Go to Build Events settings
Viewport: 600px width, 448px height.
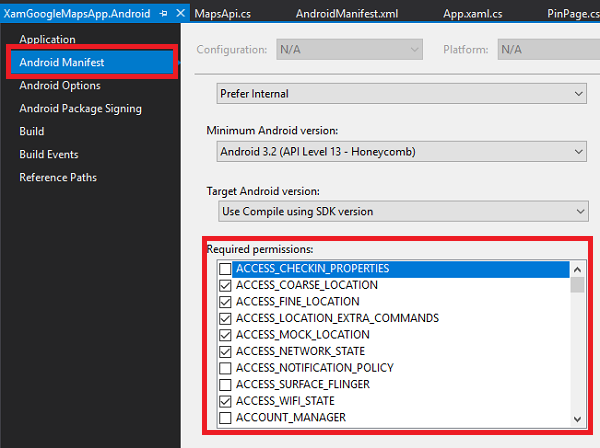pyautogui.click(x=49, y=155)
